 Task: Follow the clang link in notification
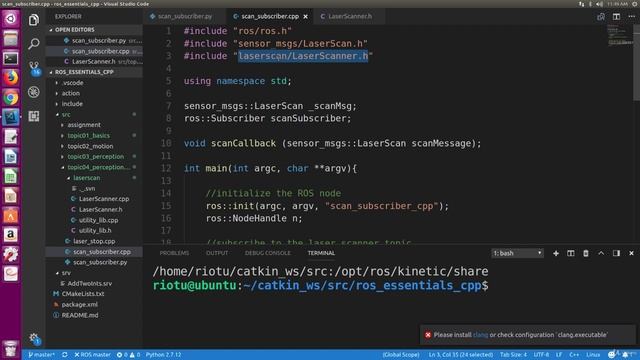point(480,335)
